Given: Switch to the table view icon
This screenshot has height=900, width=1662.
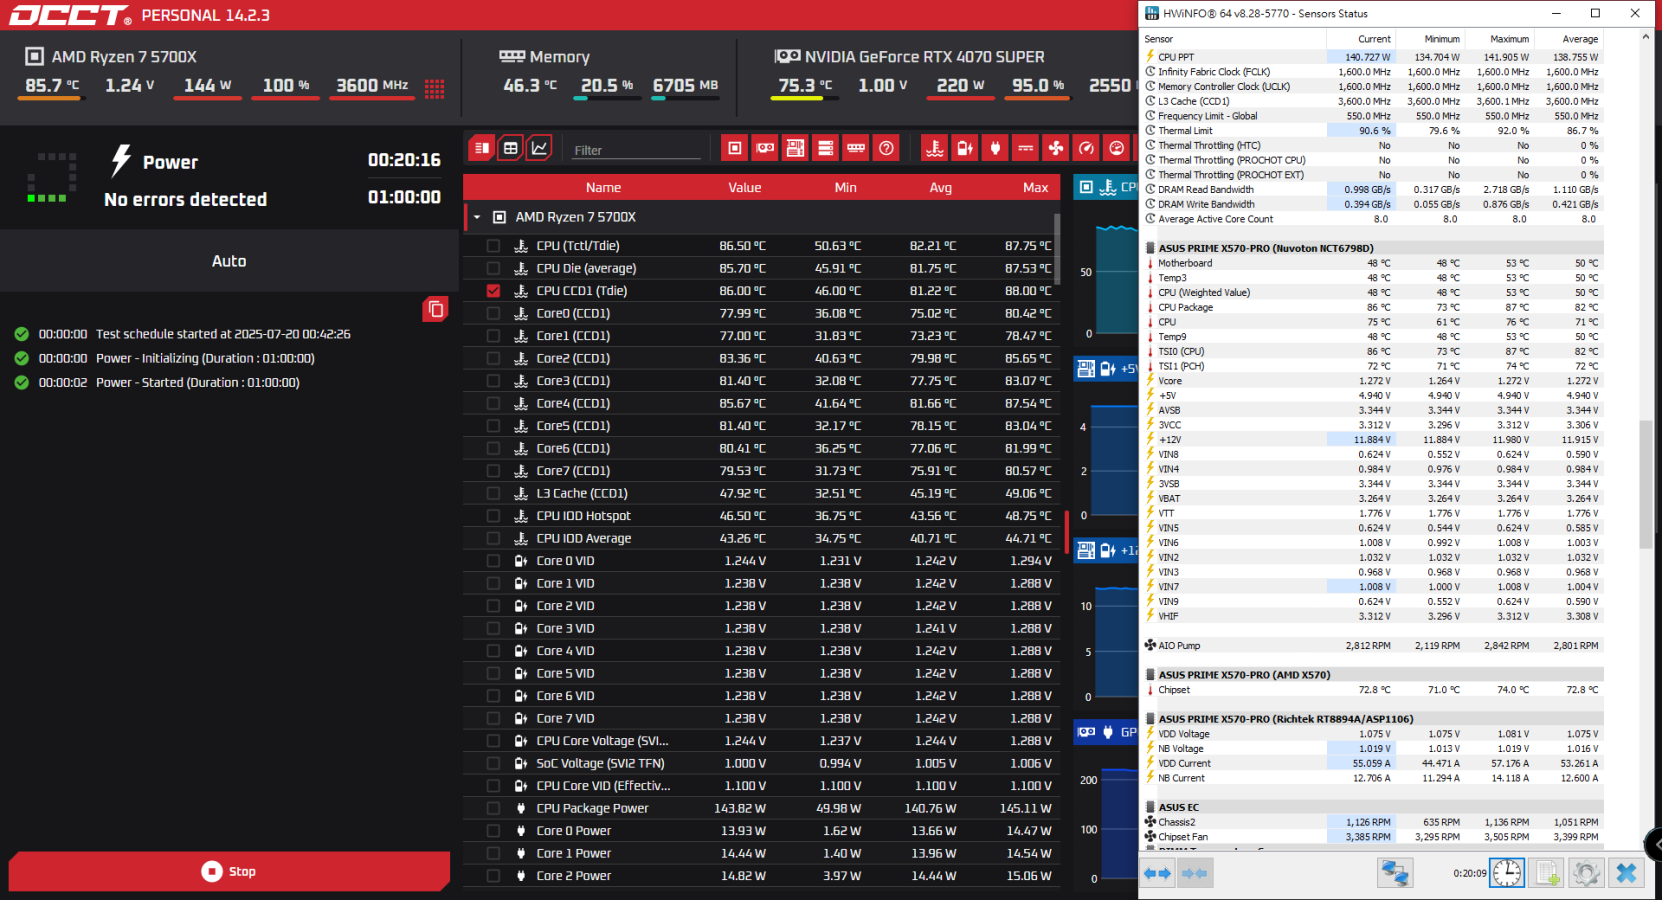Looking at the screenshot, I should 510,148.
